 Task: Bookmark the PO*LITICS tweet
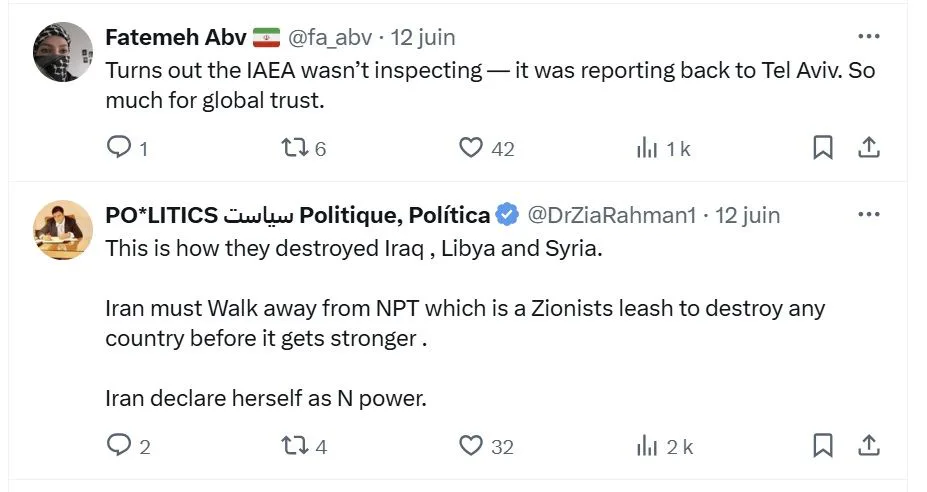click(x=823, y=445)
